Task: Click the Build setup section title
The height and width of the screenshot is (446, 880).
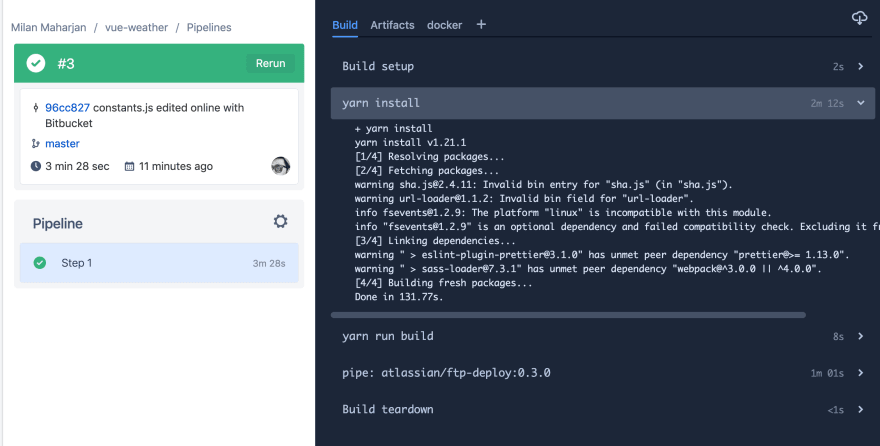Action: 378,66
